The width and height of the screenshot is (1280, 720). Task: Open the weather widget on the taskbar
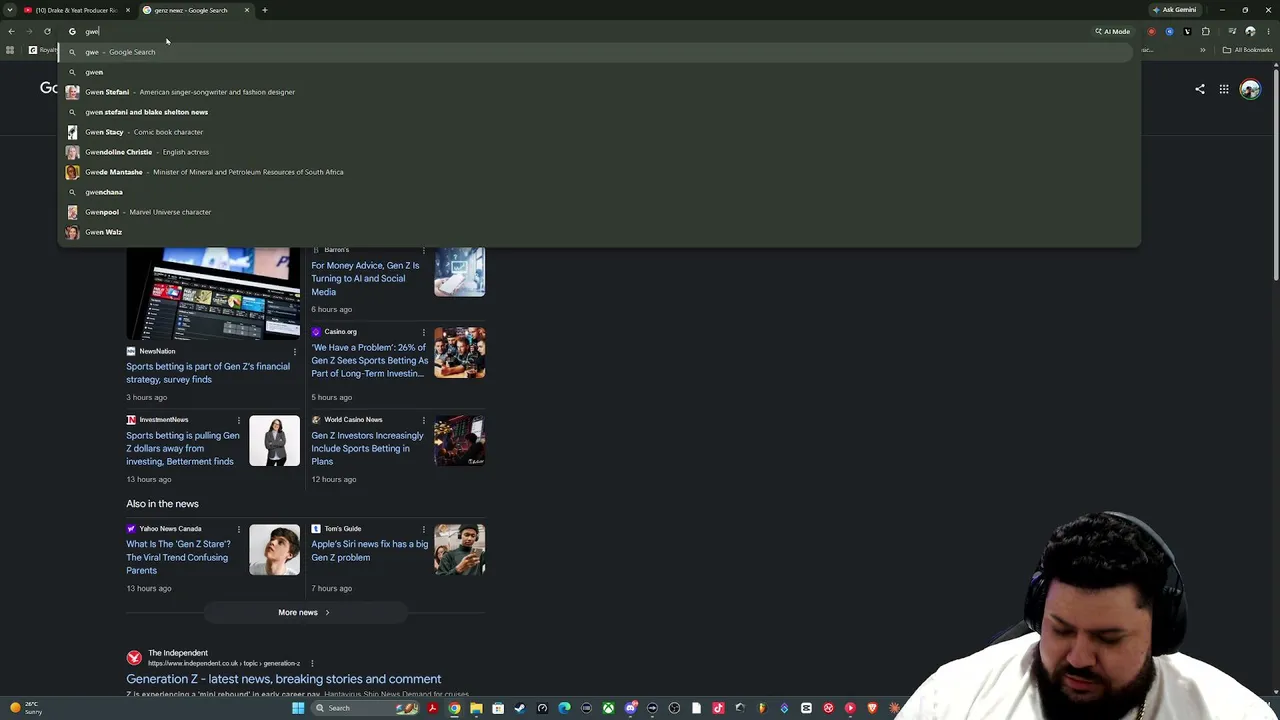coord(25,708)
